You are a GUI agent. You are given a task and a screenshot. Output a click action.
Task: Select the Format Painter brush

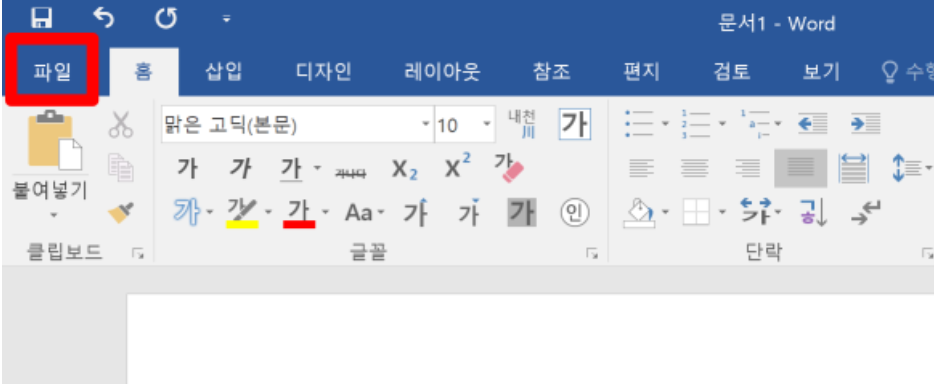click(x=121, y=212)
